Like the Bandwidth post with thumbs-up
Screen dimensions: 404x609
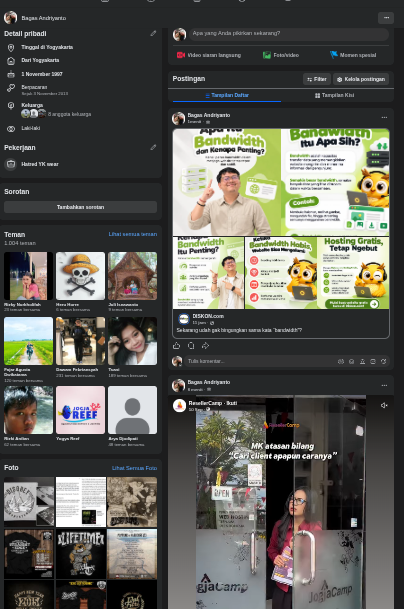176,345
